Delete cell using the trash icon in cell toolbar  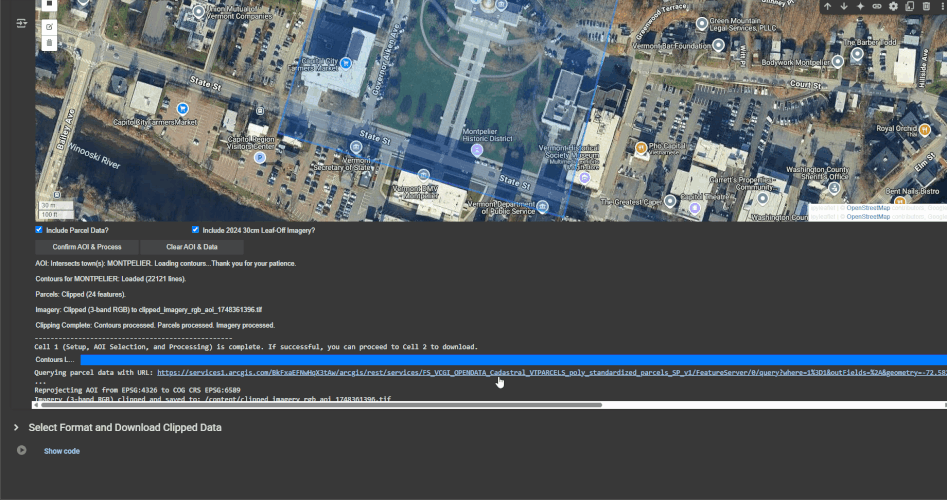coord(926,6)
